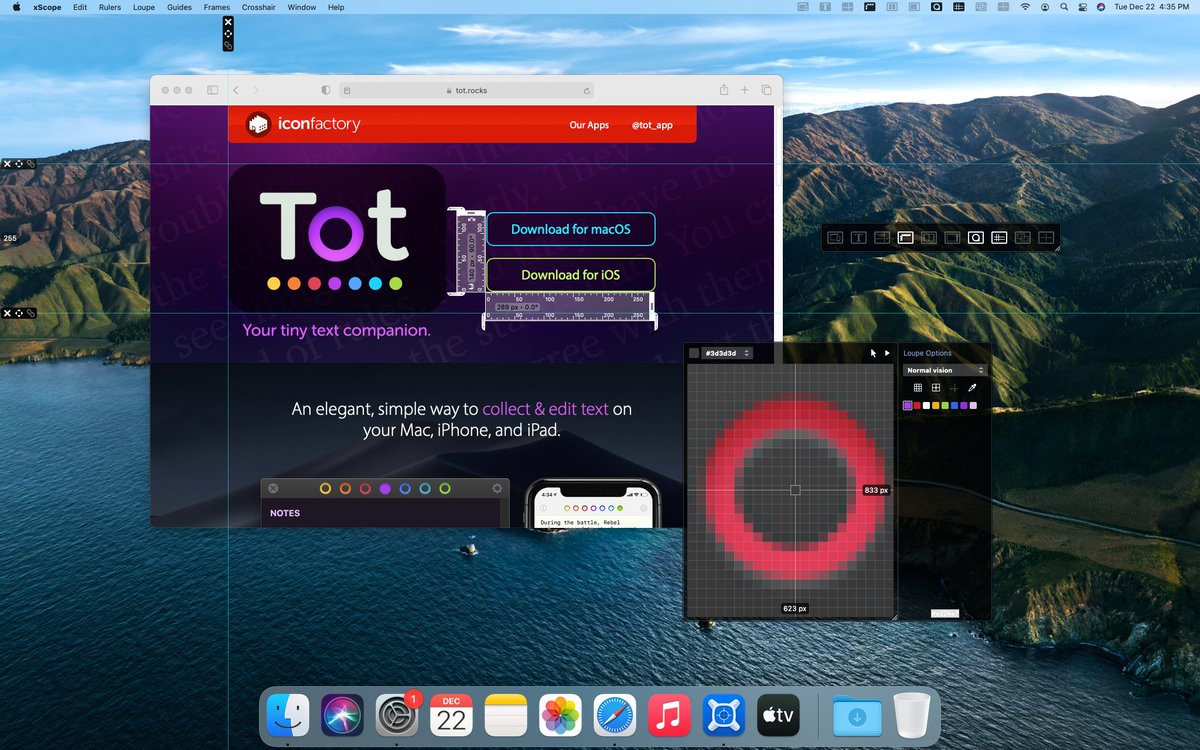Viewport: 1200px width, 750px height.
Task: Show Safari's tab overview
Action: point(767,90)
